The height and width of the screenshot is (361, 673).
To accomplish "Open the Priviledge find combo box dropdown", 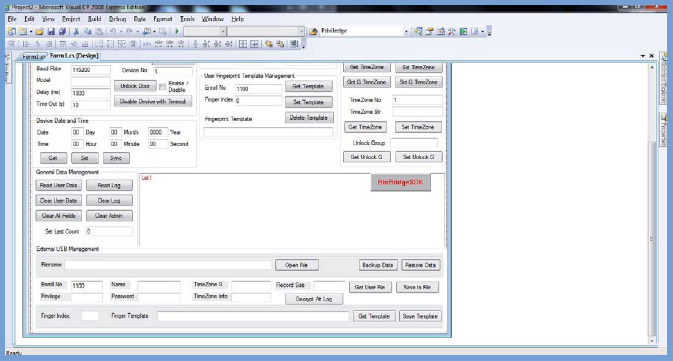I will [x=406, y=31].
